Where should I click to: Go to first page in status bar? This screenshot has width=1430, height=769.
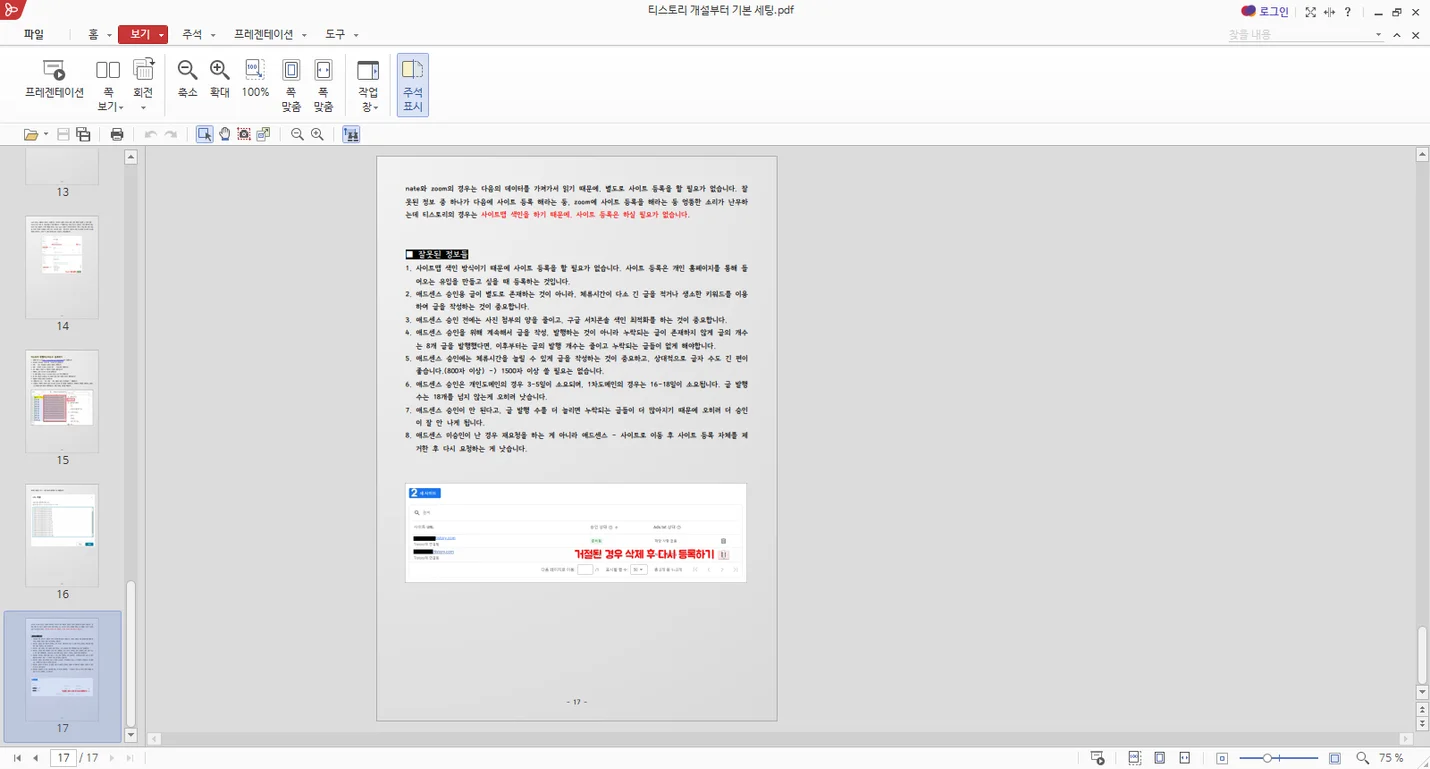click(17, 758)
